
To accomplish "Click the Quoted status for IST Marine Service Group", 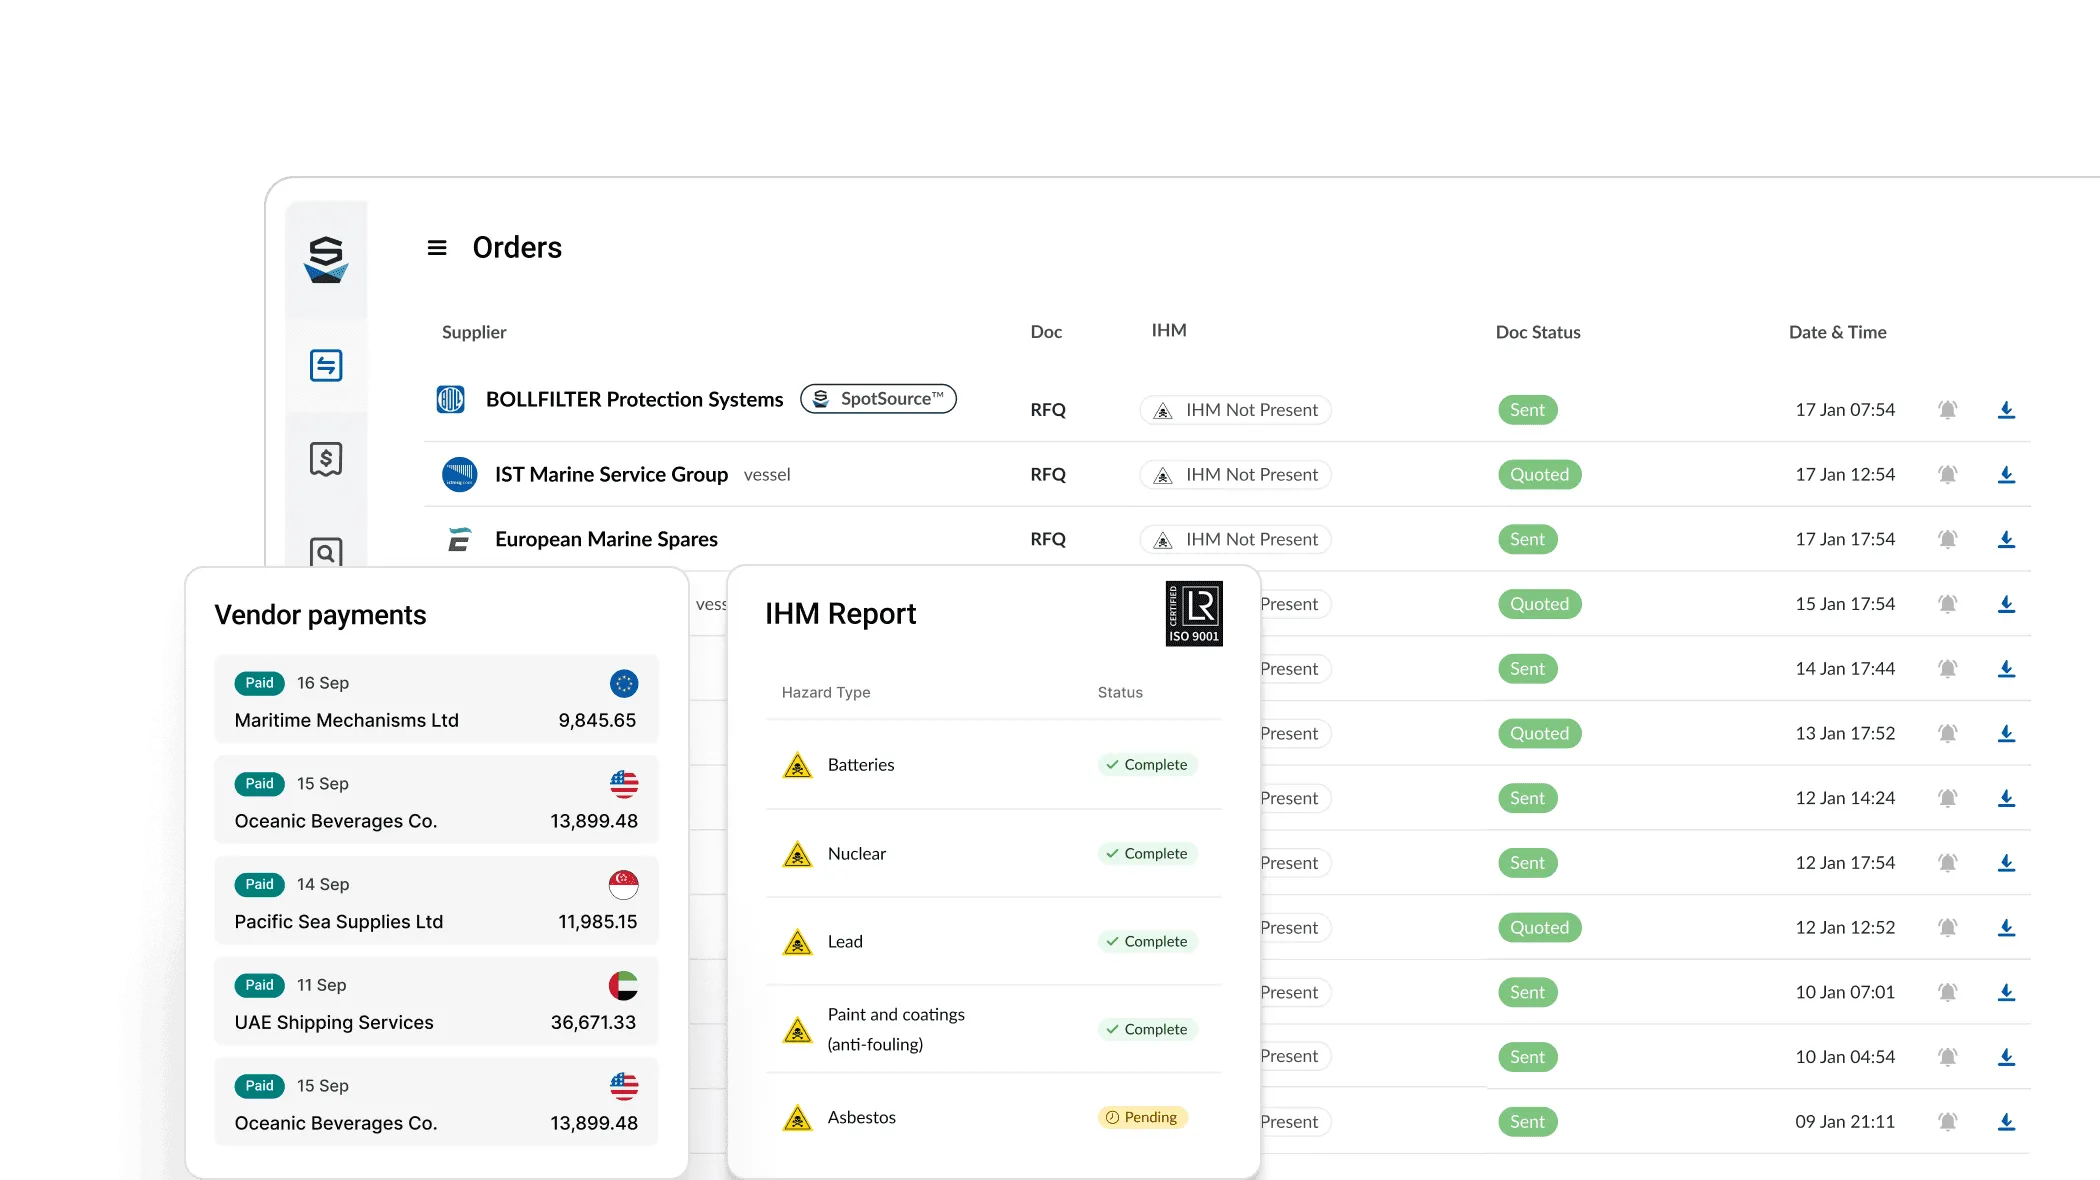I will [1539, 475].
